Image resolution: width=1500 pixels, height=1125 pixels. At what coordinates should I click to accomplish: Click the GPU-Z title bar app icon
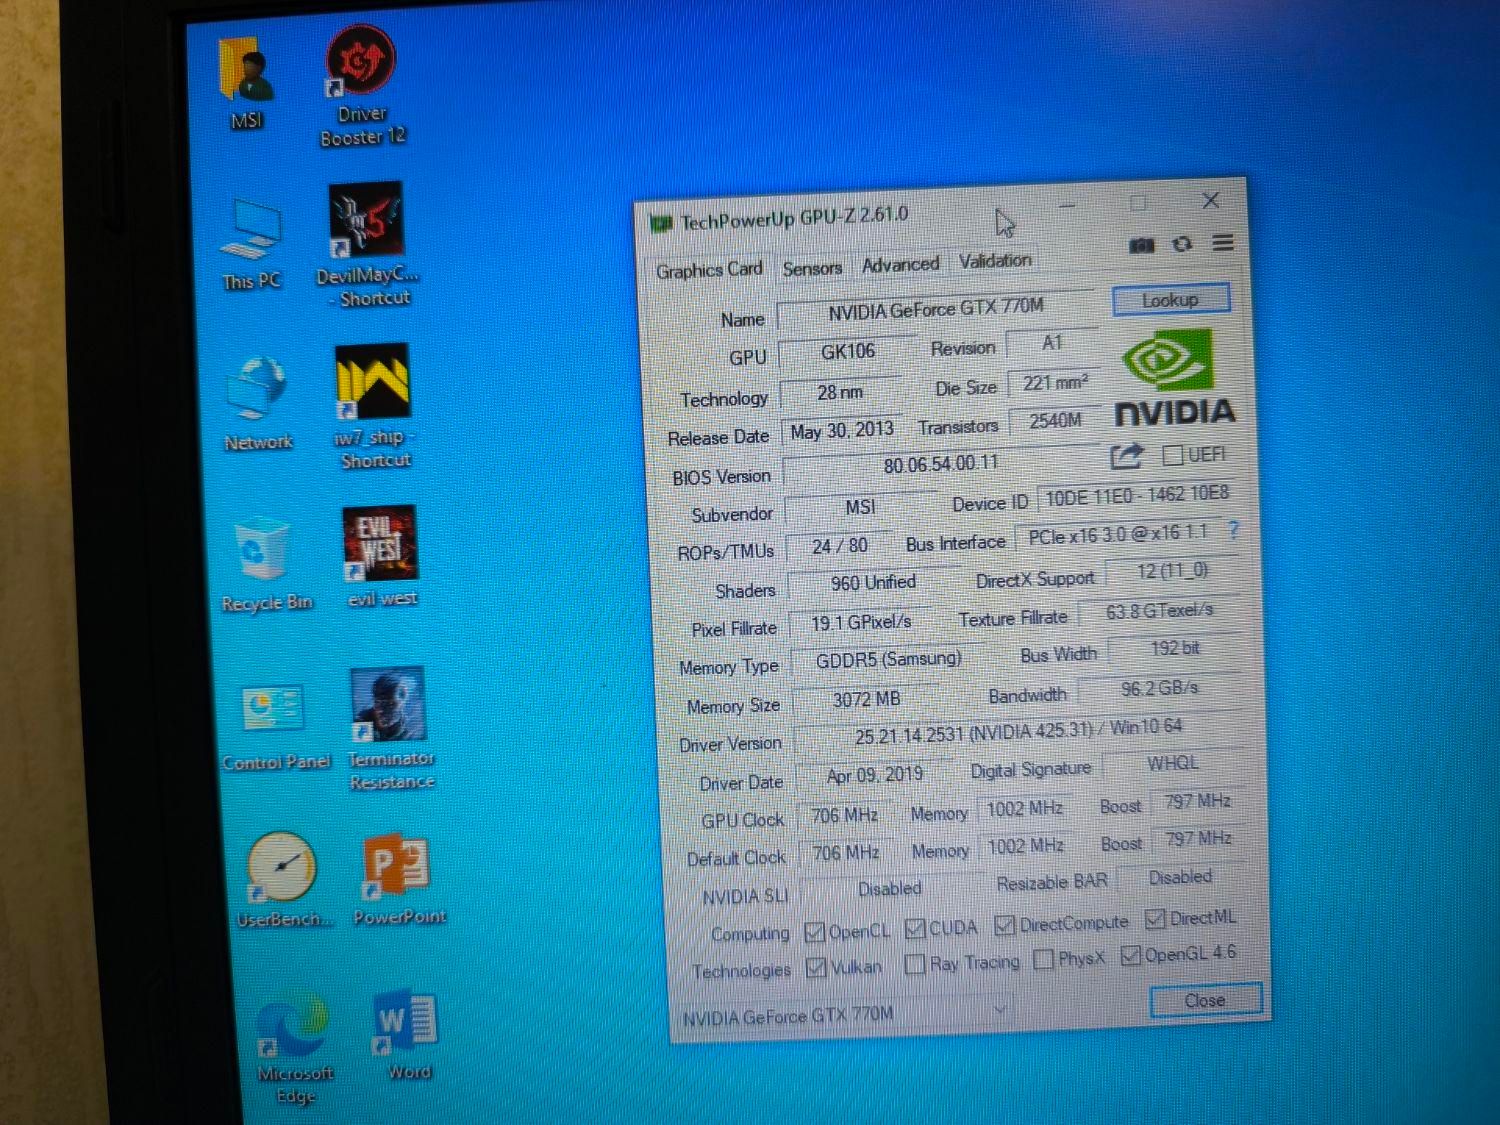[660, 224]
